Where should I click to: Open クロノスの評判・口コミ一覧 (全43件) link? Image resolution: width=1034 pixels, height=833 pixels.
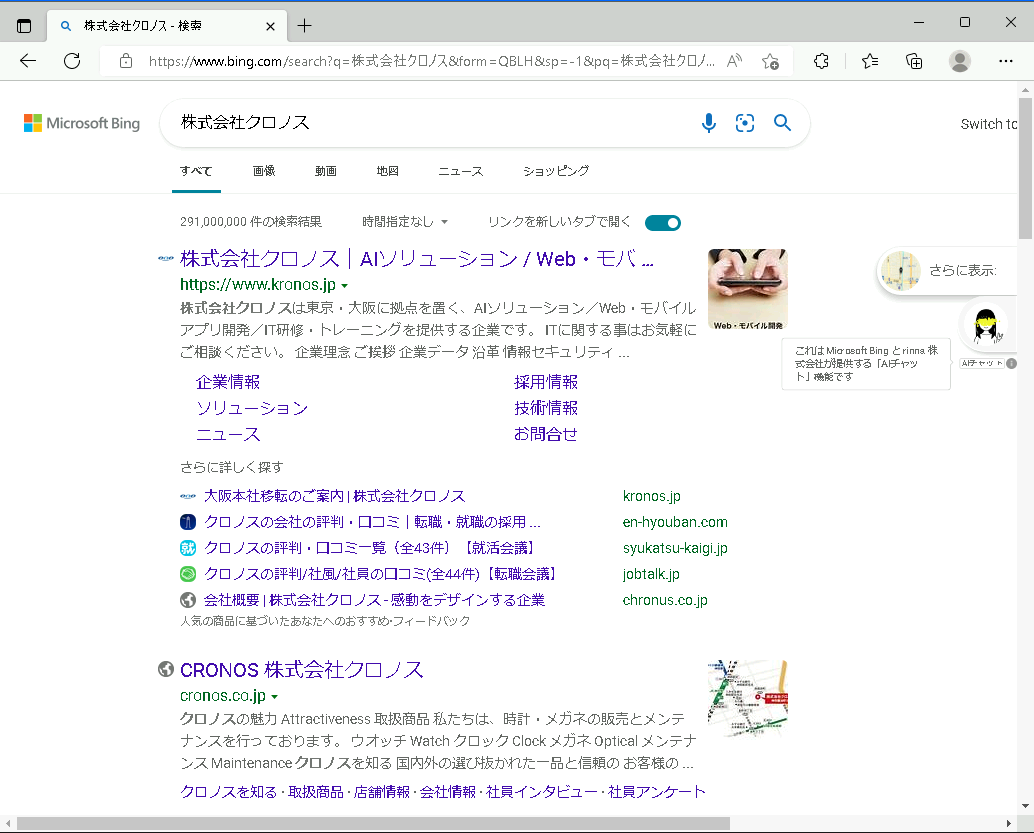[371, 548]
